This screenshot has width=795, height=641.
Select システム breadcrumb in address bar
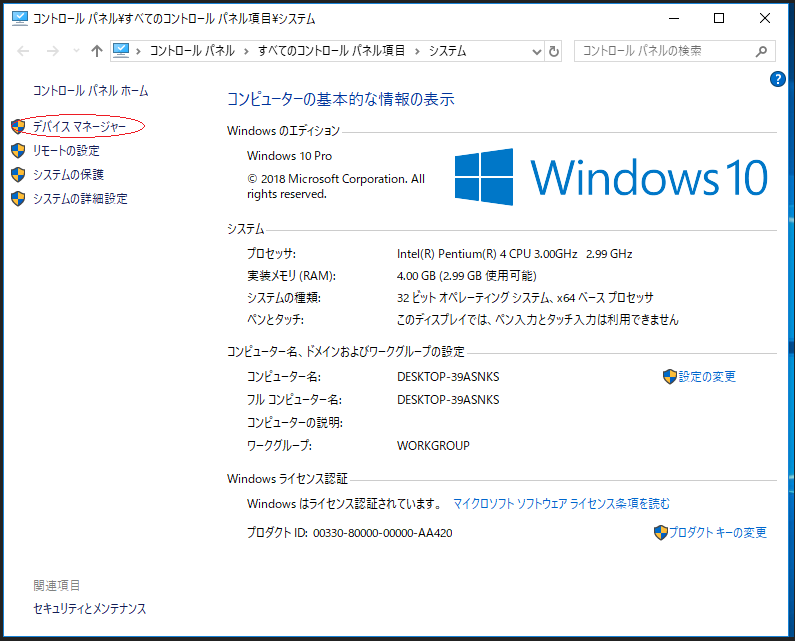point(447,51)
